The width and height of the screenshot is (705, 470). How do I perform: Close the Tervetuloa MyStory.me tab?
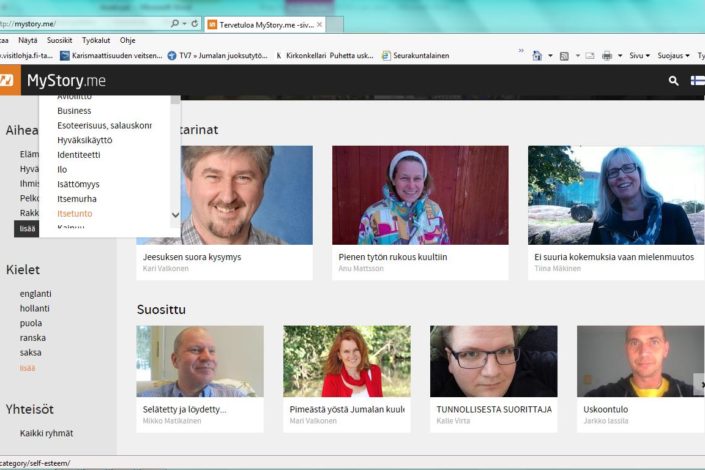click(319, 25)
